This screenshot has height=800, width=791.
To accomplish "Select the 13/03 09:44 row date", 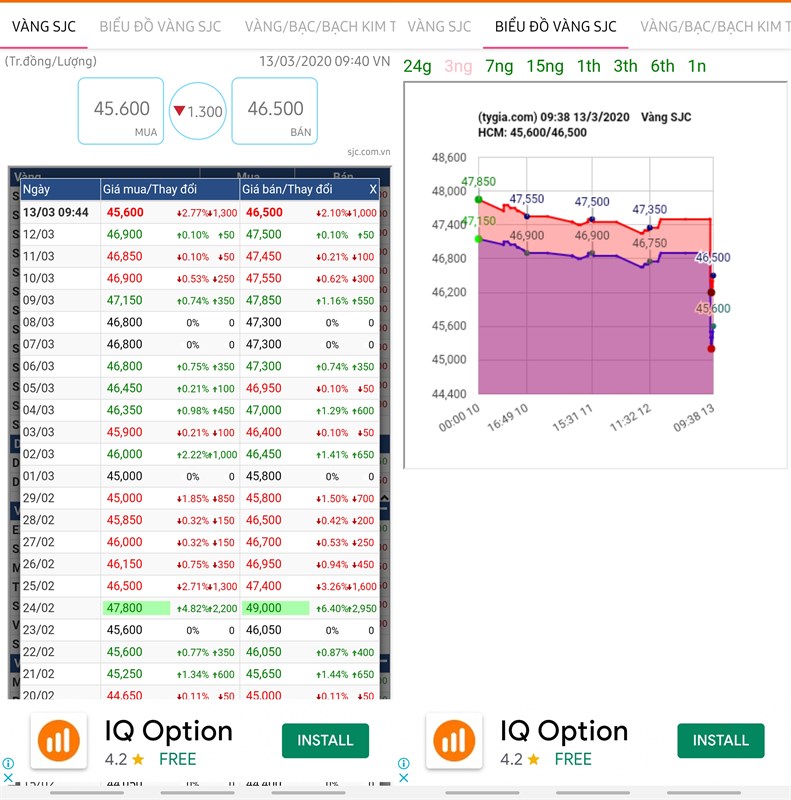I will [56, 212].
